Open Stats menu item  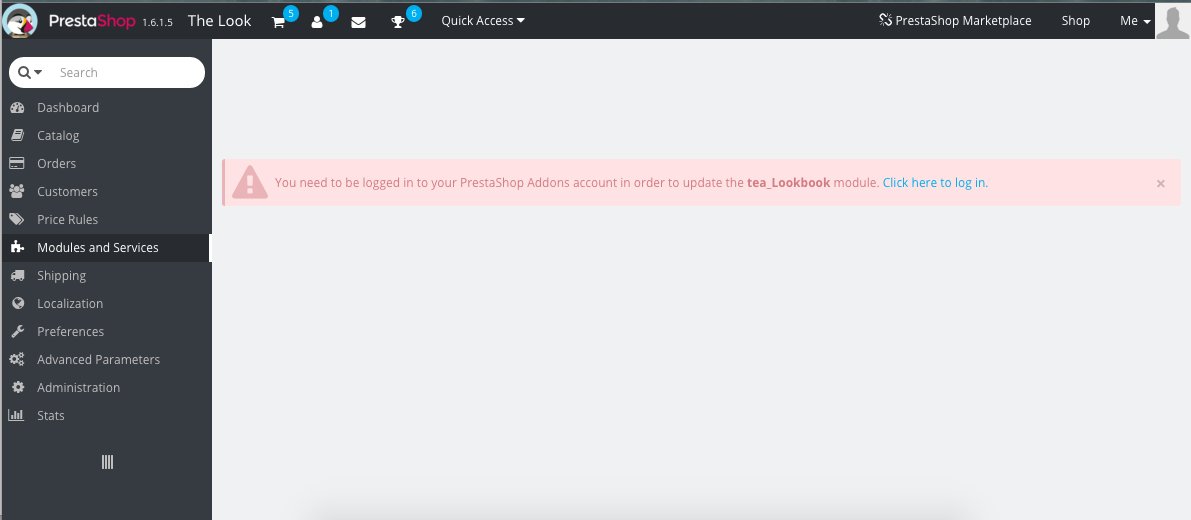tap(106, 415)
